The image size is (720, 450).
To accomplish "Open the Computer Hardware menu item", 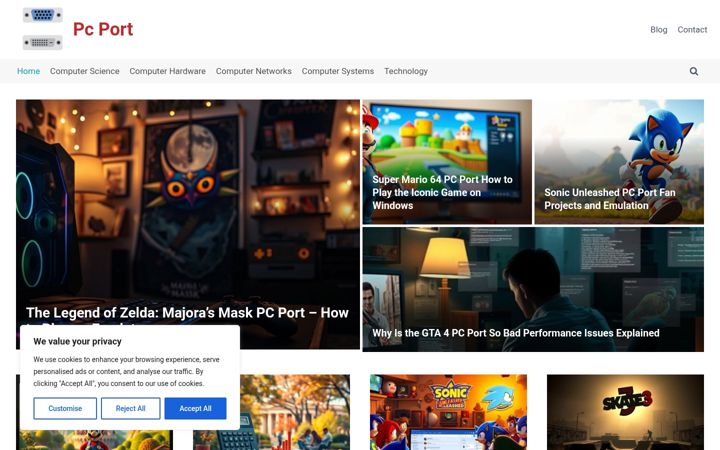I will tap(168, 71).
